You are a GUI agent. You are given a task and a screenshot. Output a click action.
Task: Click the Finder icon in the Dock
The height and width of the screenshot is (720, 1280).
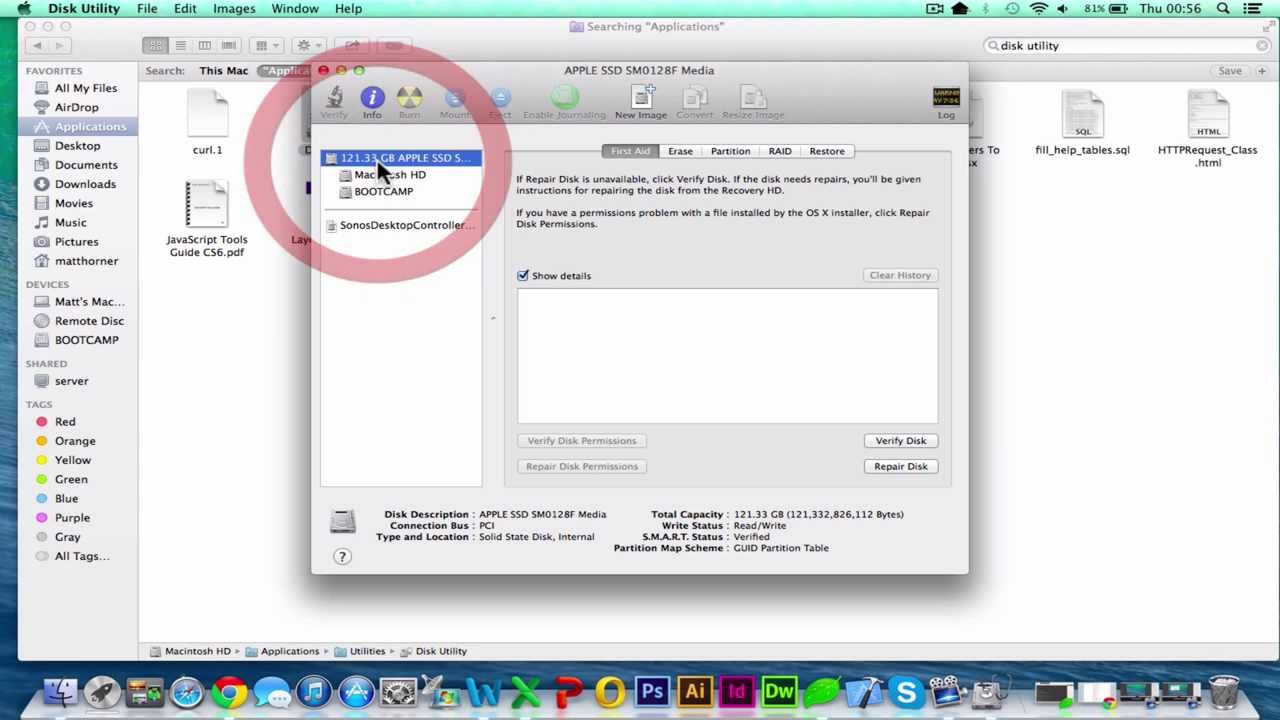[60, 692]
